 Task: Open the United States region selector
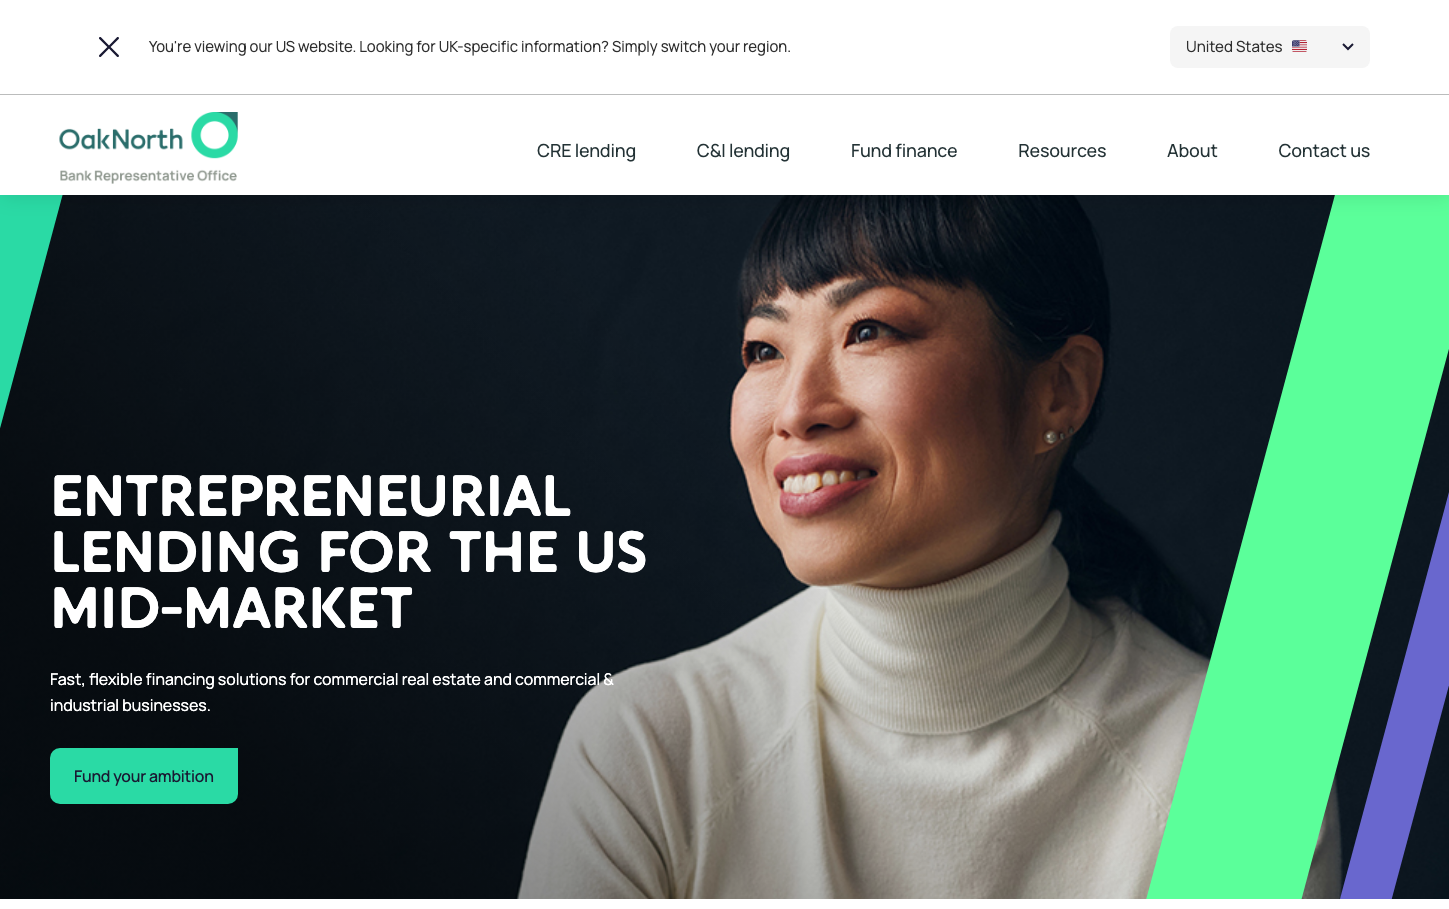pos(1269,47)
